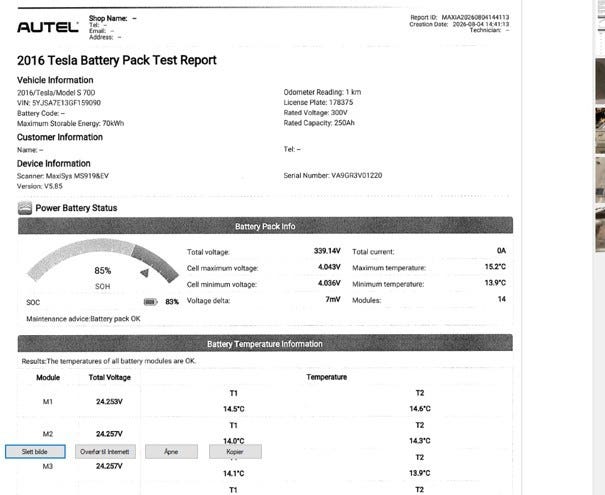
Task: Click the 'Battery Pack Info' header bar
Action: (265, 226)
